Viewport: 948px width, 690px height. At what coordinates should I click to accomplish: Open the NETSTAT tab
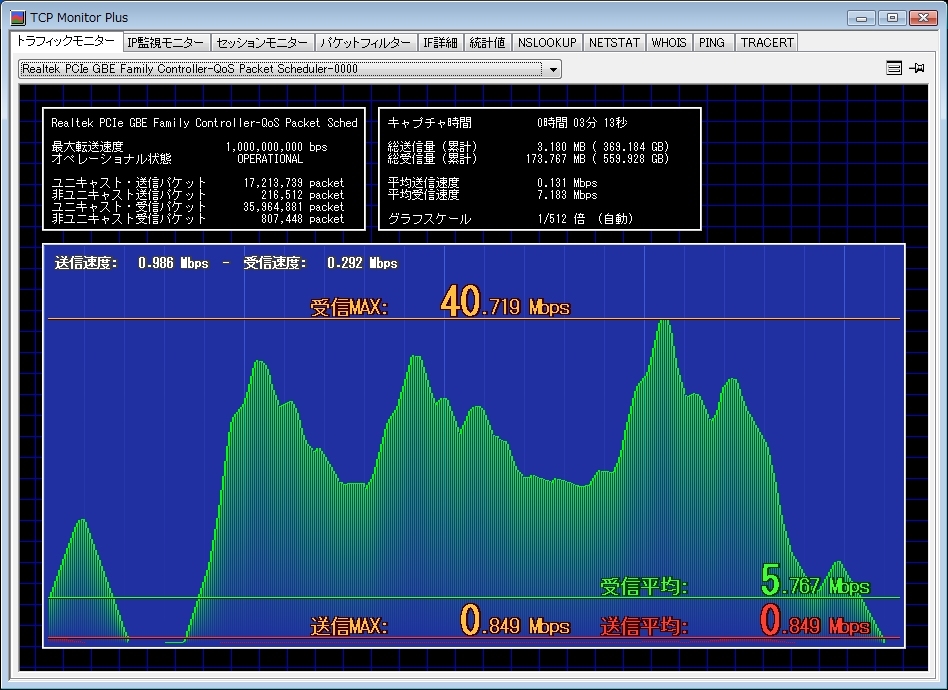(x=613, y=42)
